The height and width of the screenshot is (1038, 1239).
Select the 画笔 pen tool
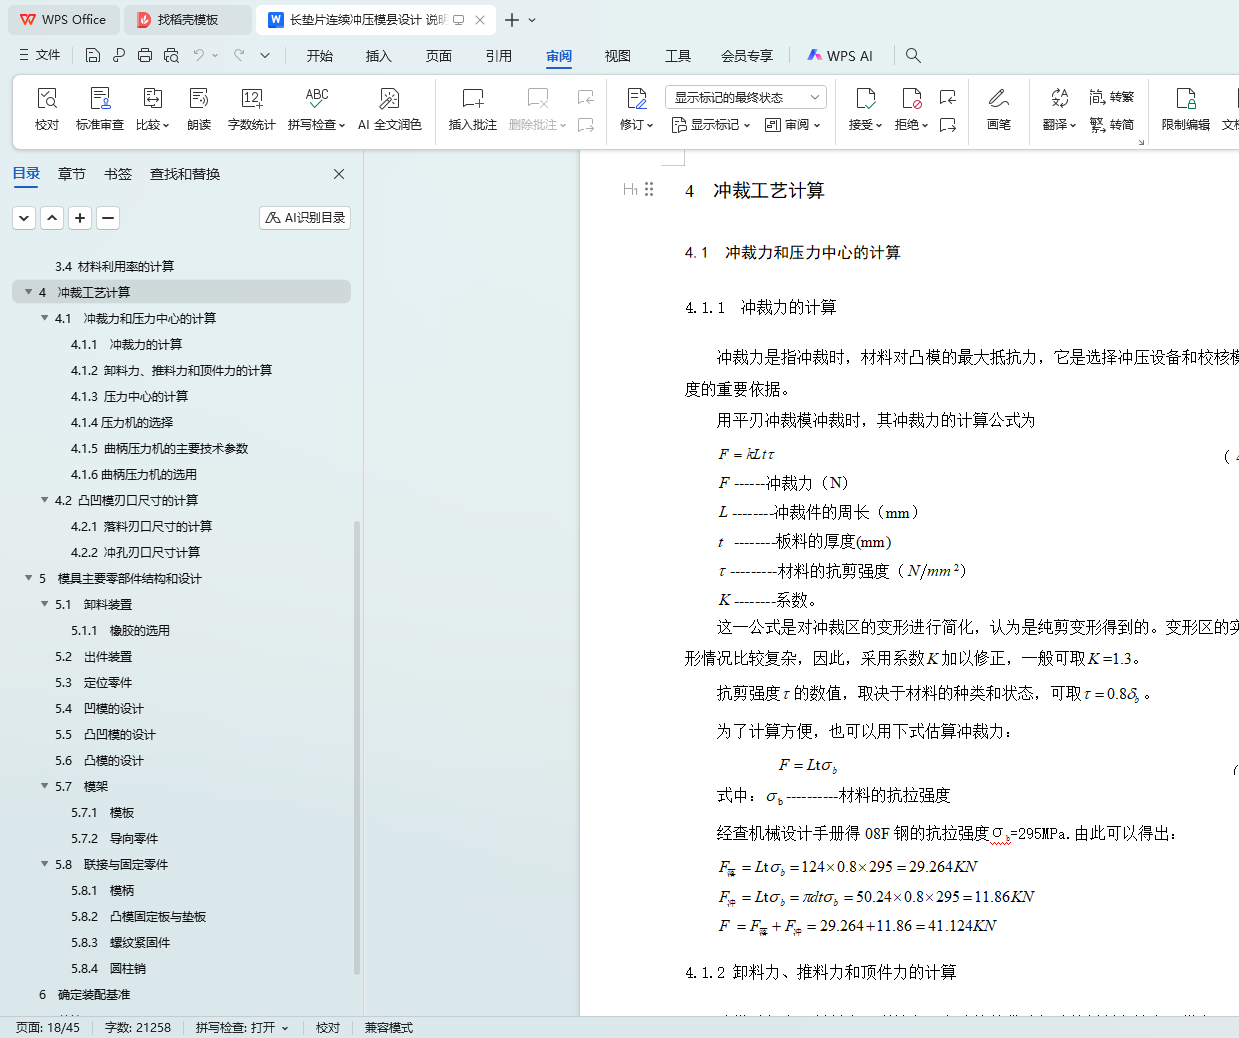pos(998,108)
